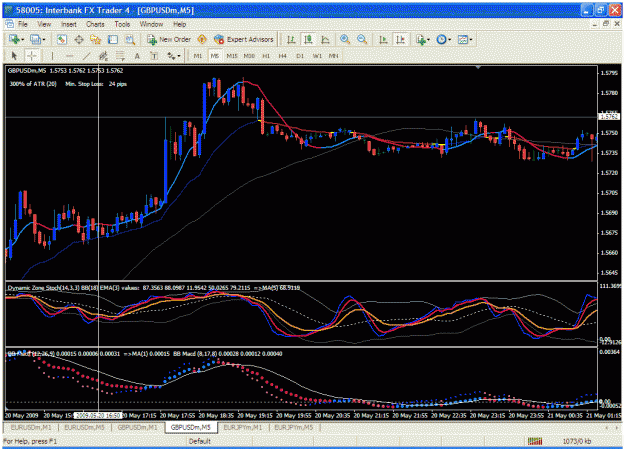Expand the Templates dropdown arrow
Viewport: 625px width, 449px height.
coord(471,39)
